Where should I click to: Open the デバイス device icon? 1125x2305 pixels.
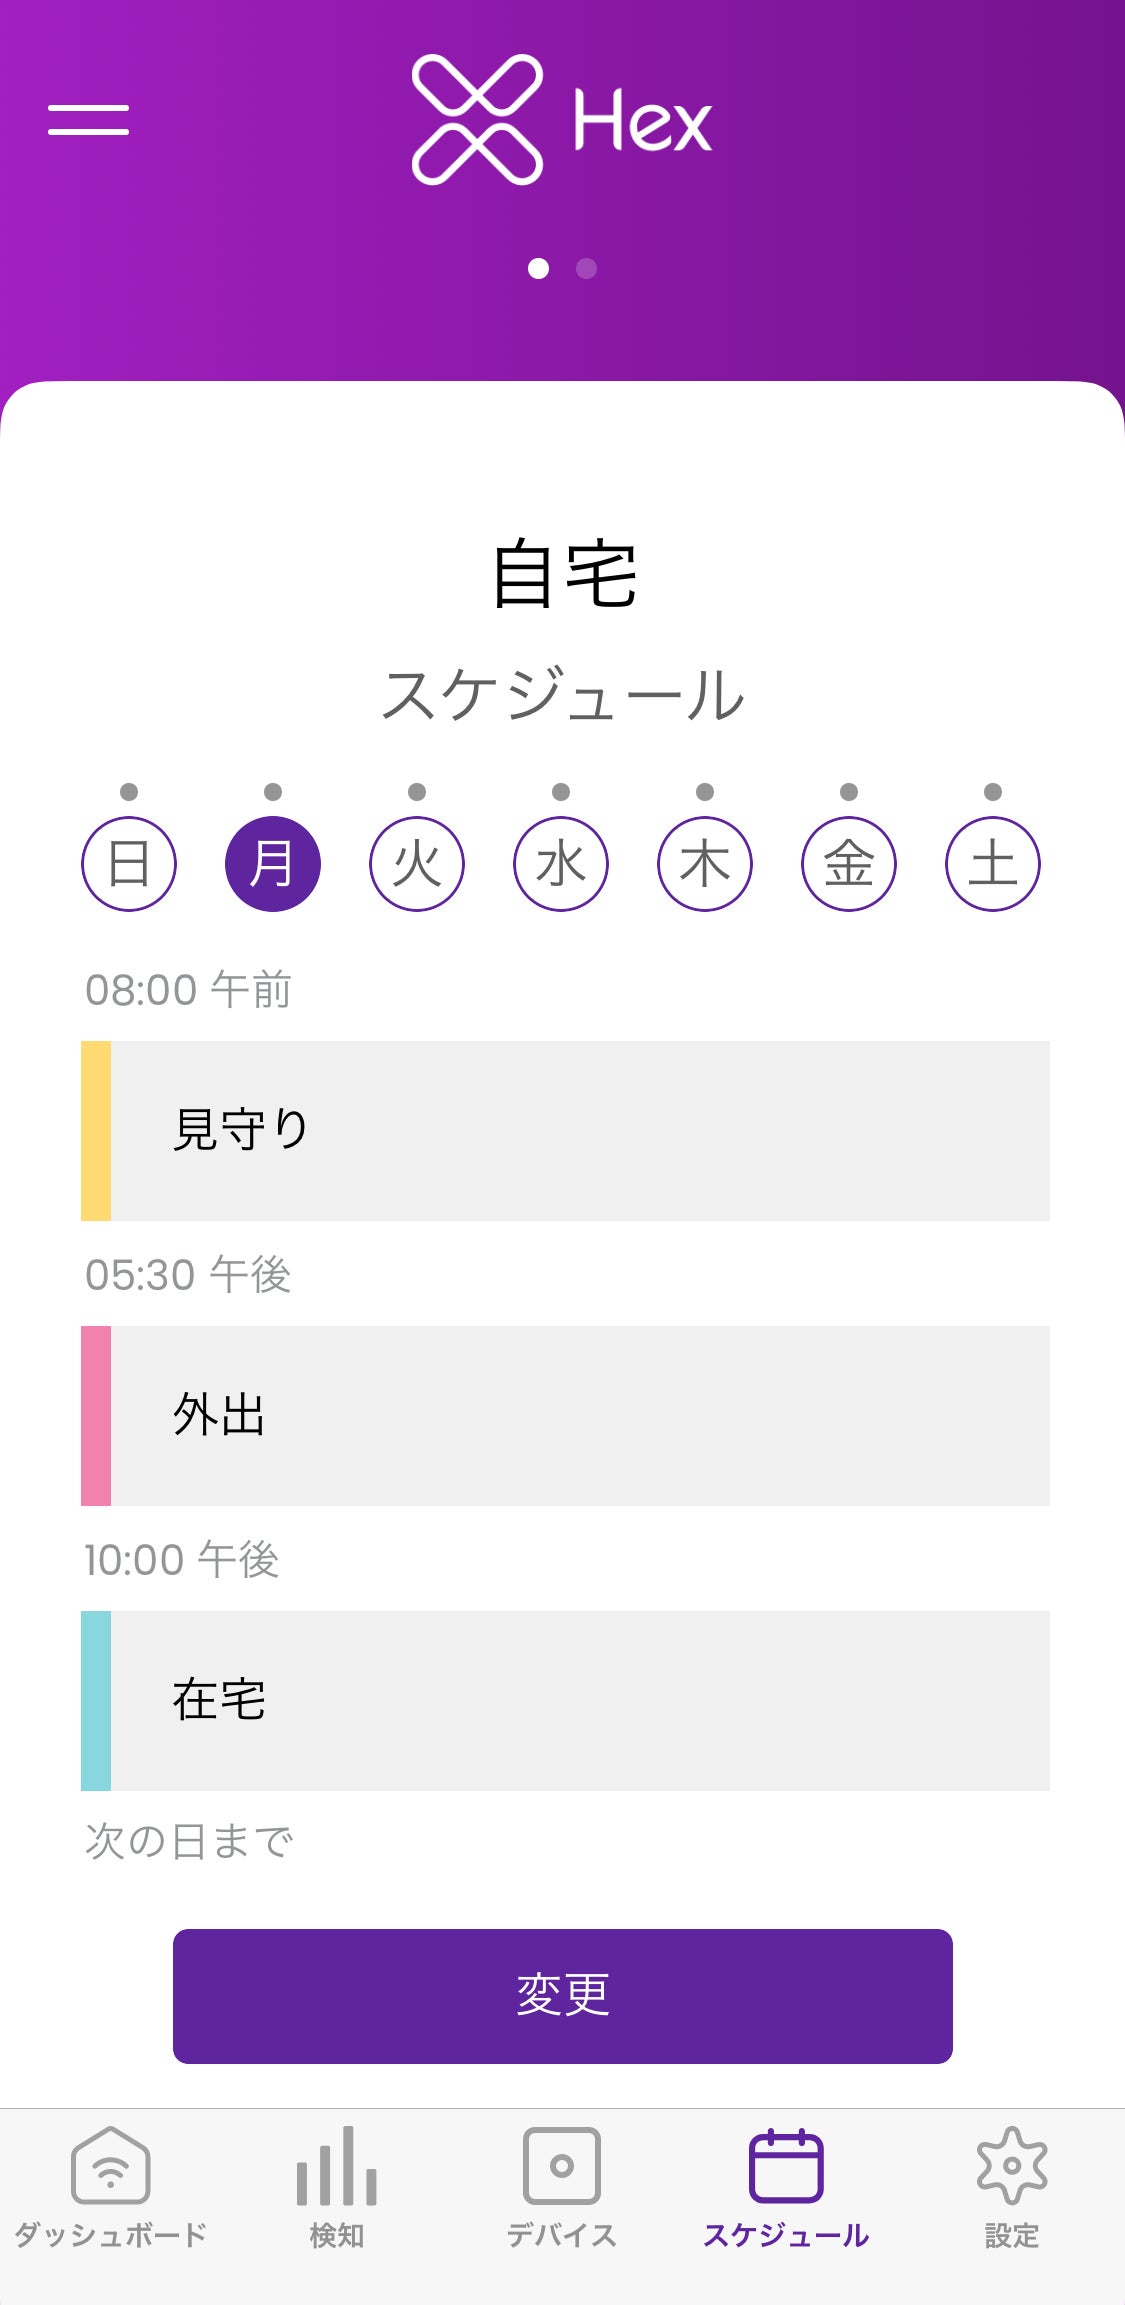(x=562, y=2165)
